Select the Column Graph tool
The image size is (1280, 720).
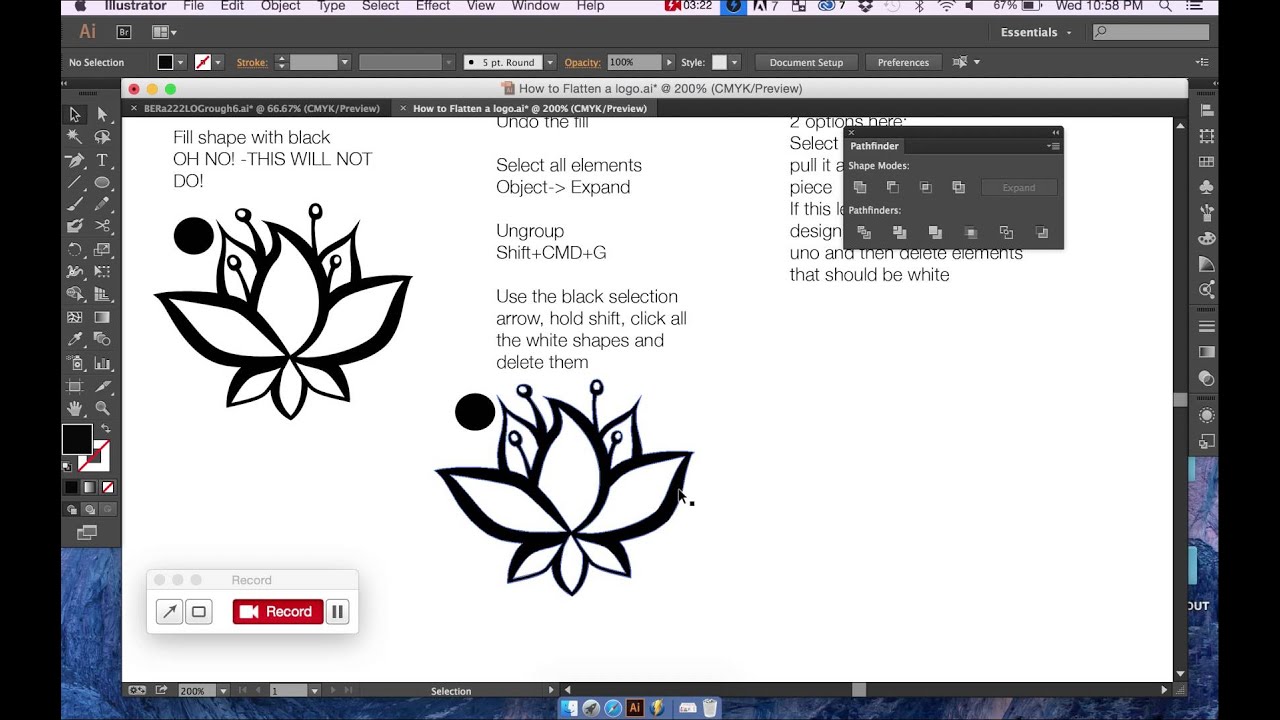pos(102,363)
